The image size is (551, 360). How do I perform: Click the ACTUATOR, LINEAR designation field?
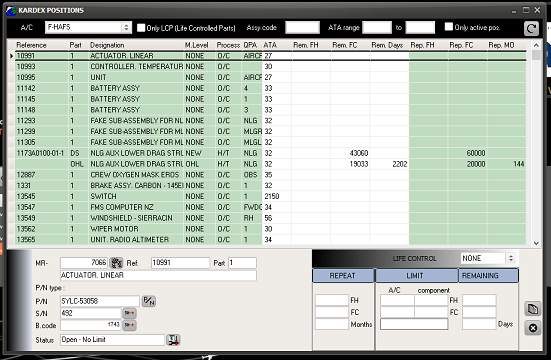coord(158,275)
